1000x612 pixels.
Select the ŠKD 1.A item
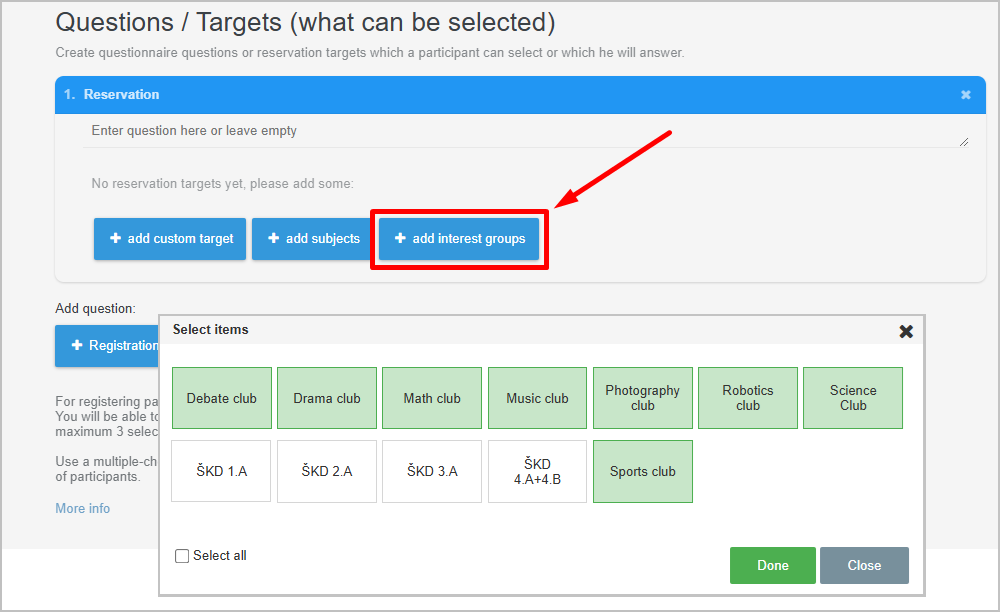tap(221, 471)
